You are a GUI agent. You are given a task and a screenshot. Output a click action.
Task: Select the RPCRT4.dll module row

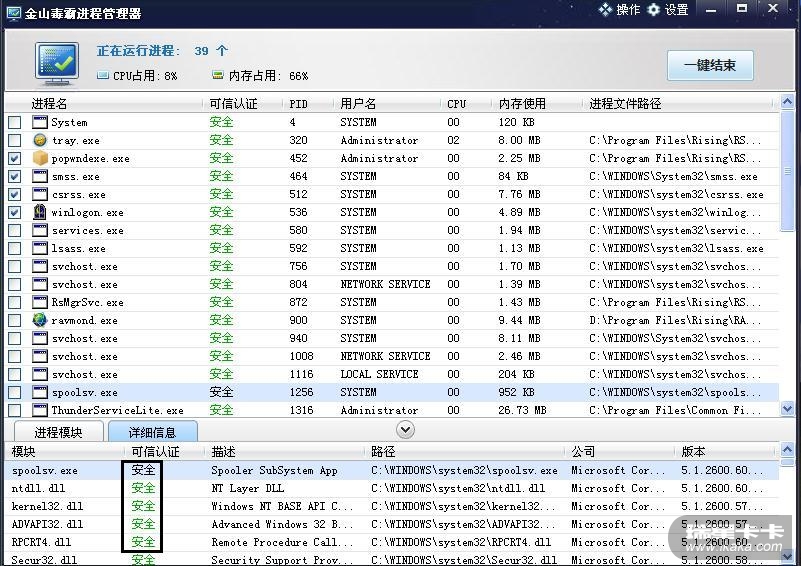click(391, 542)
